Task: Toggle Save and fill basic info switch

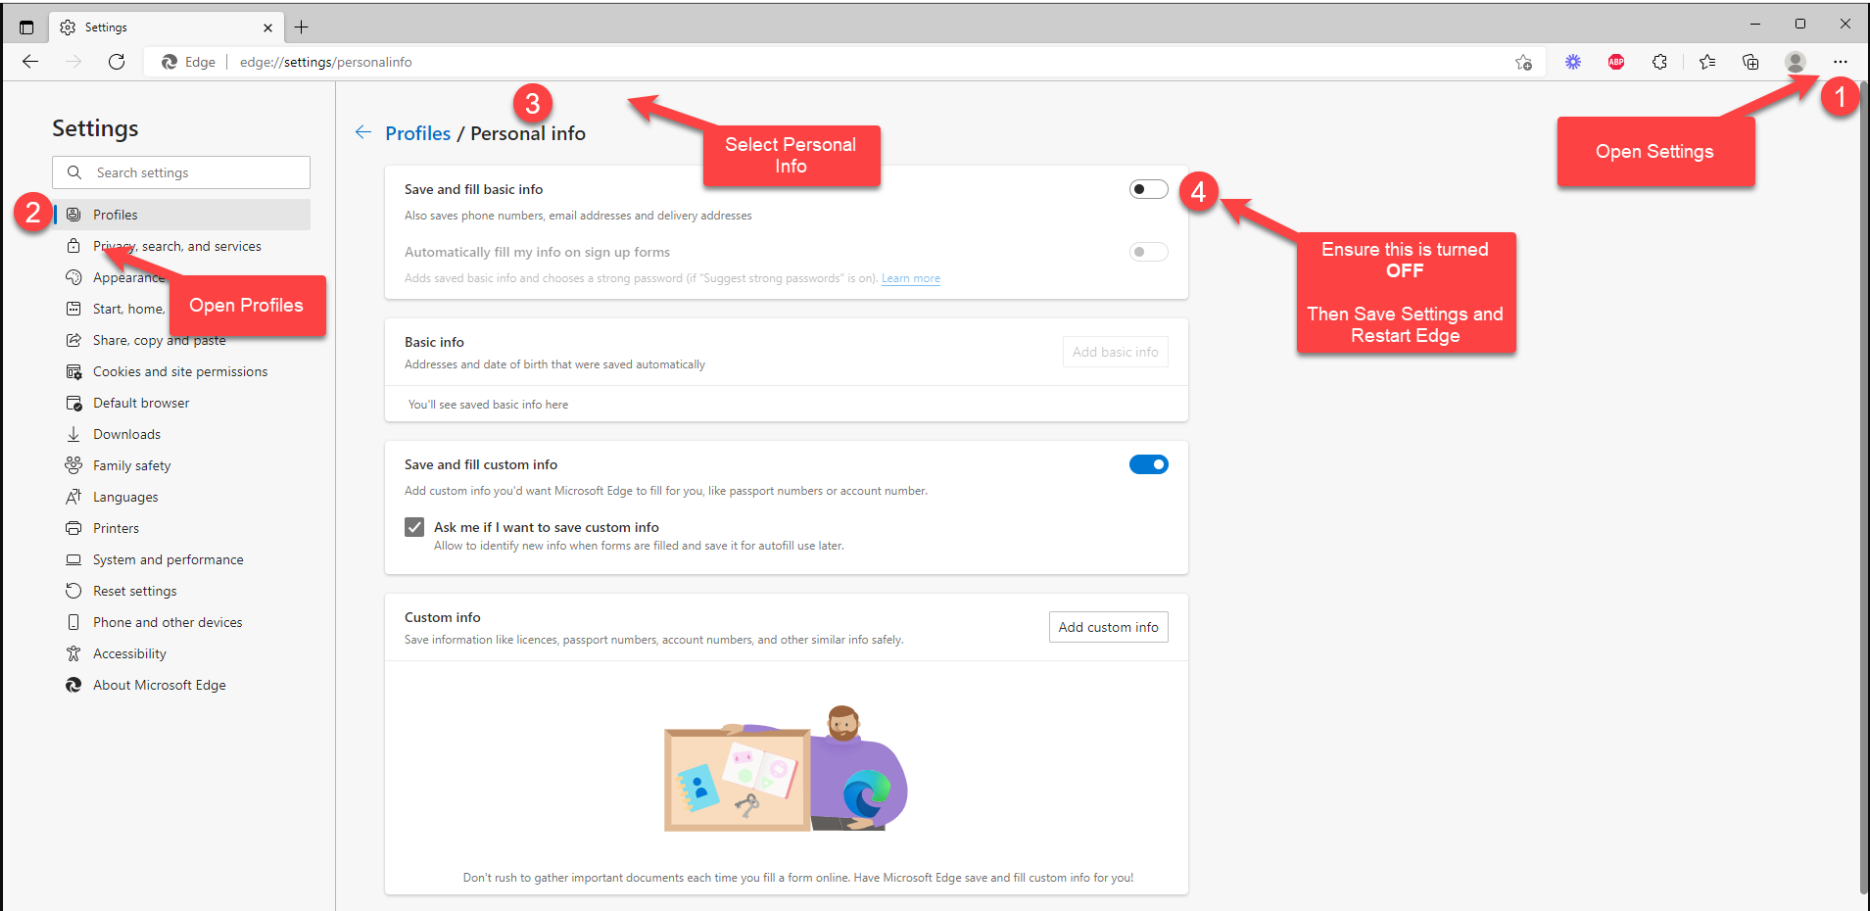Action: tap(1148, 189)
